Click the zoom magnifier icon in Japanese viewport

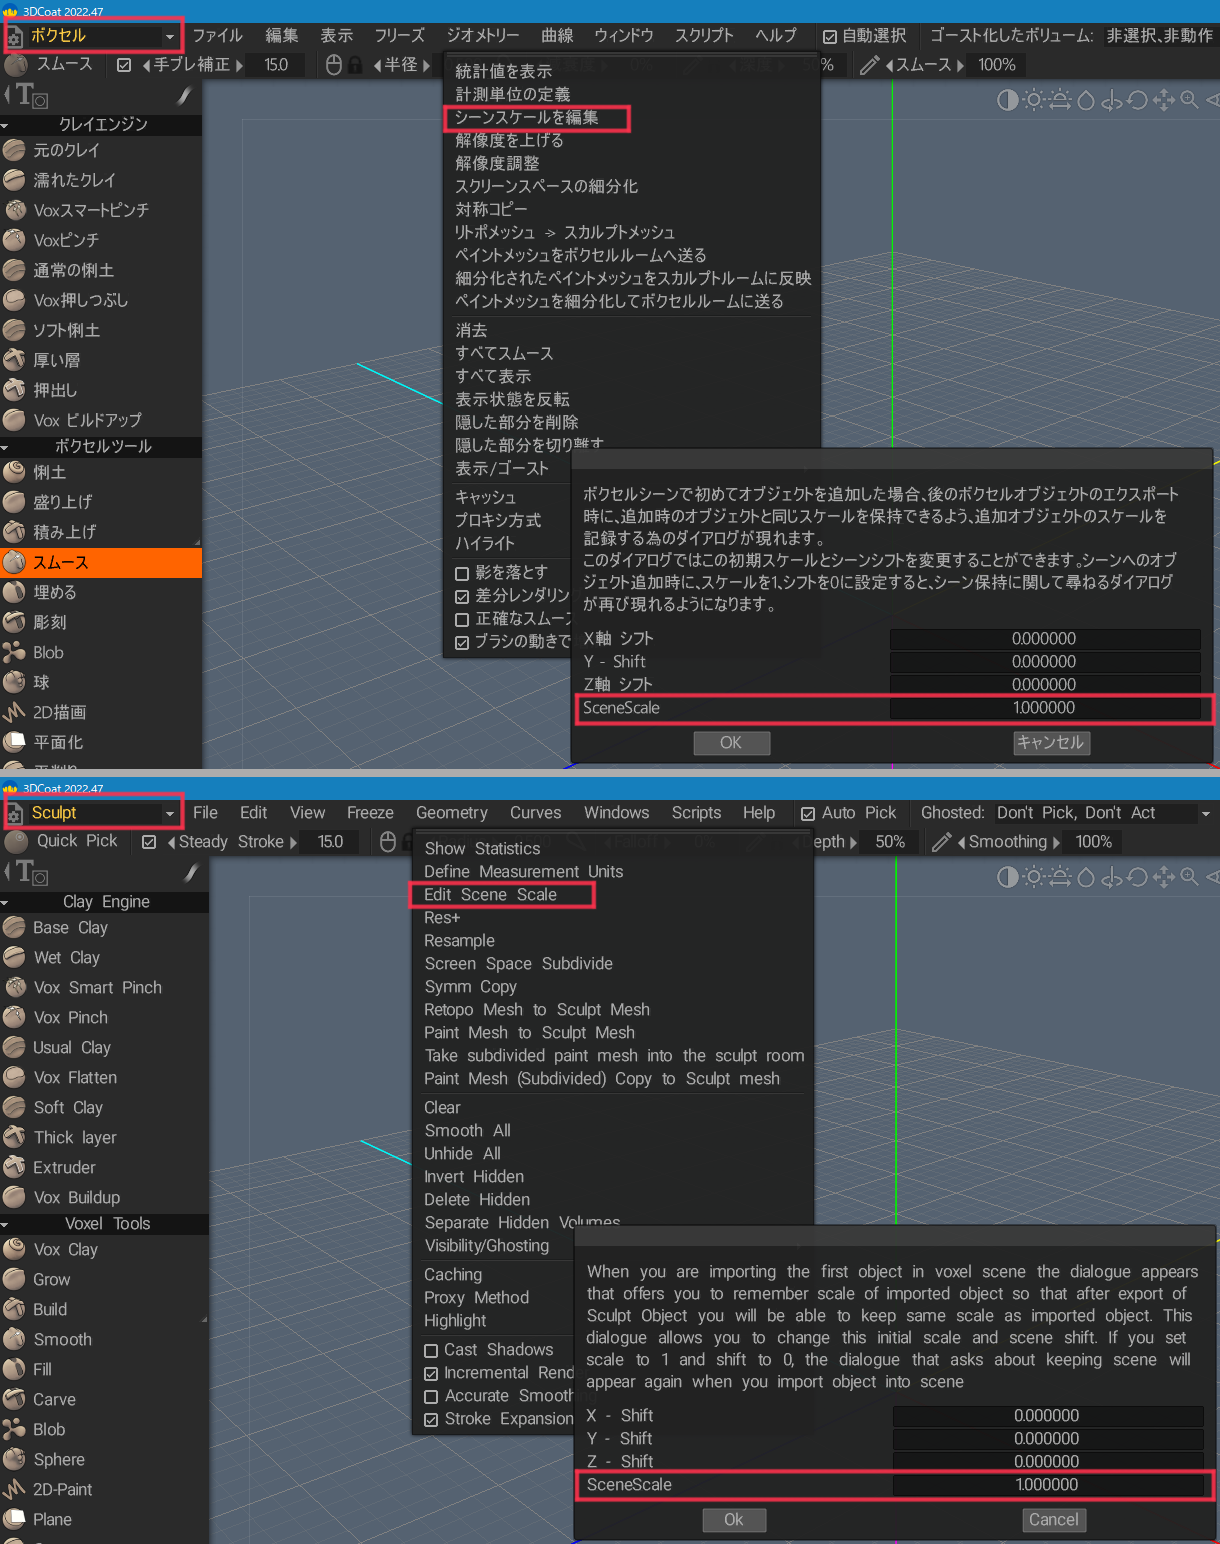[1189, 100]
